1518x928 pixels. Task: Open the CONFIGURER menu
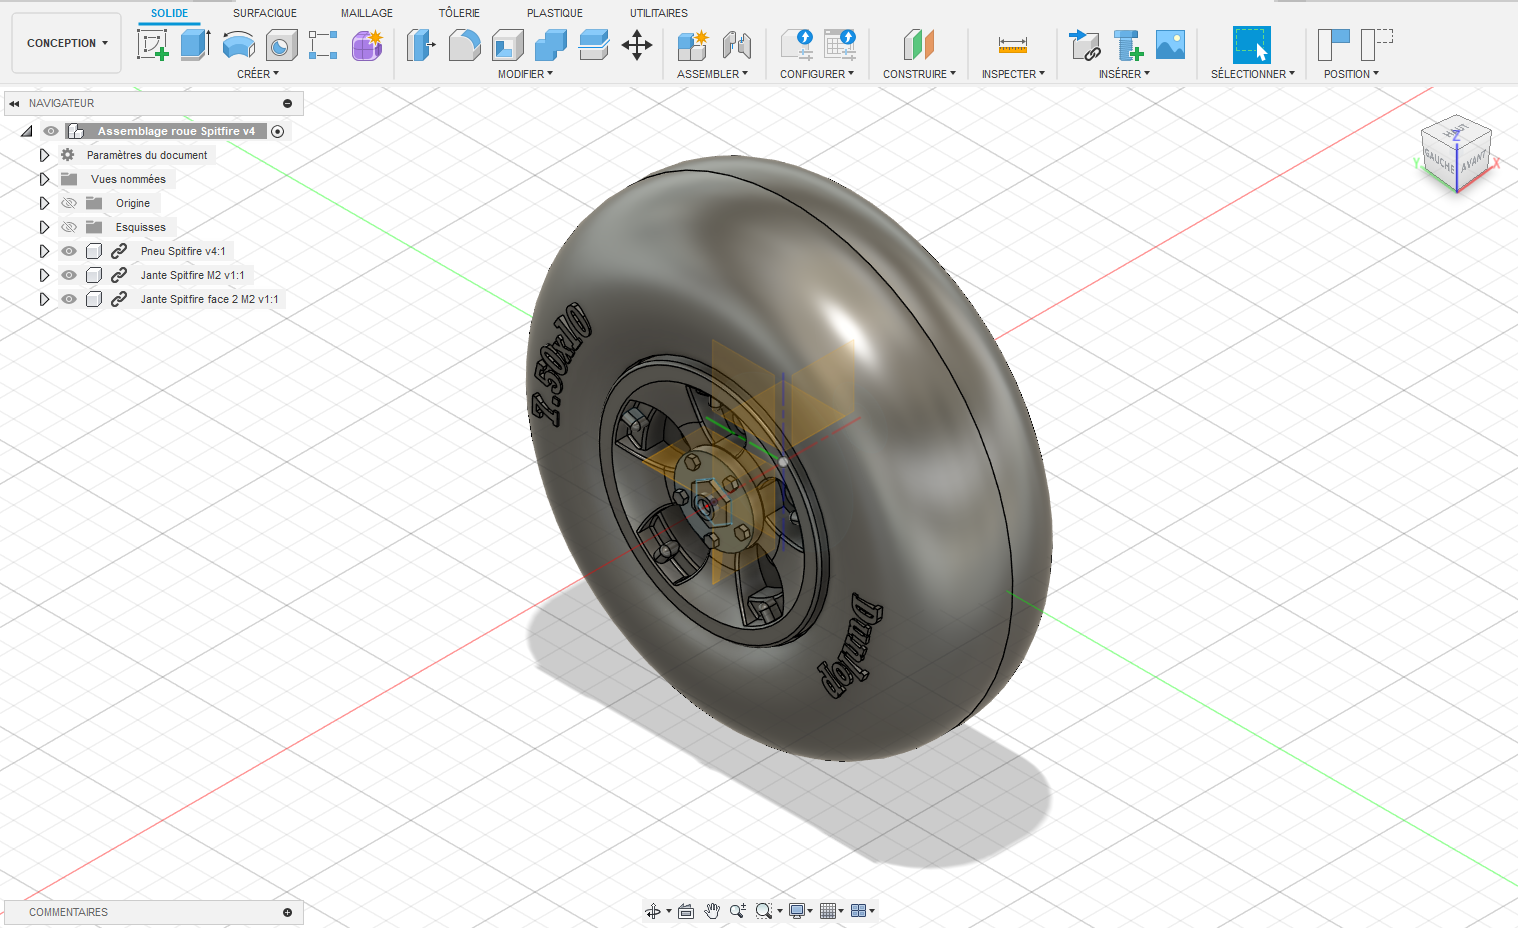point(817,74)
